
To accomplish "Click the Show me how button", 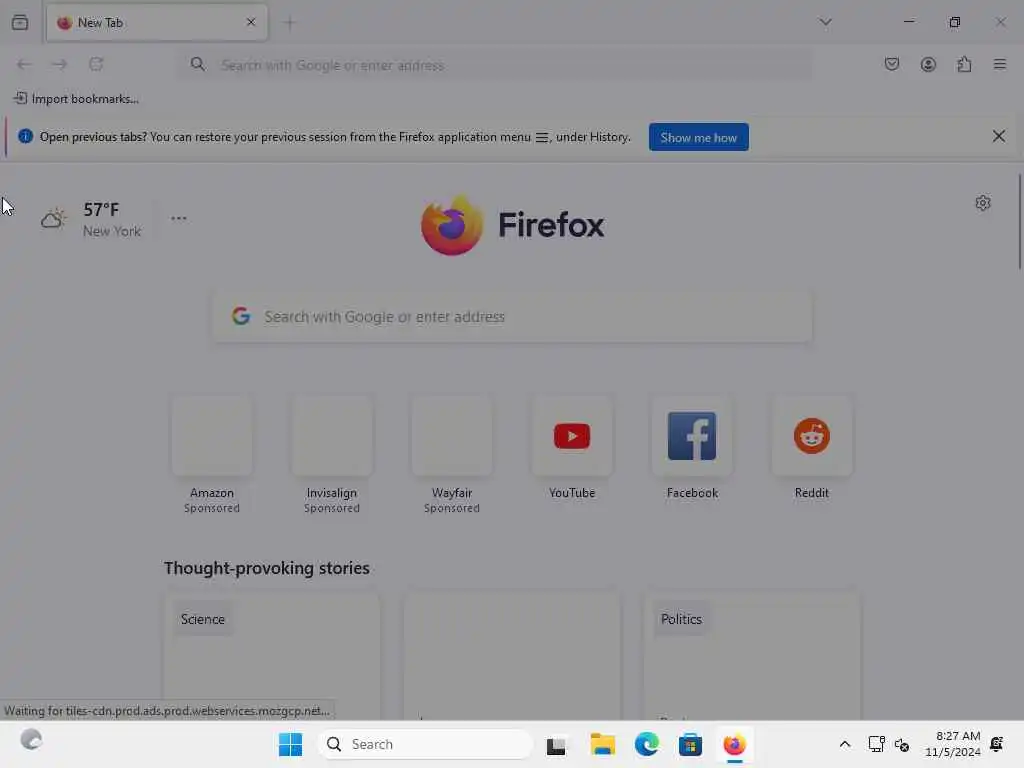I will pyautogui.click(x=698, y=137).
